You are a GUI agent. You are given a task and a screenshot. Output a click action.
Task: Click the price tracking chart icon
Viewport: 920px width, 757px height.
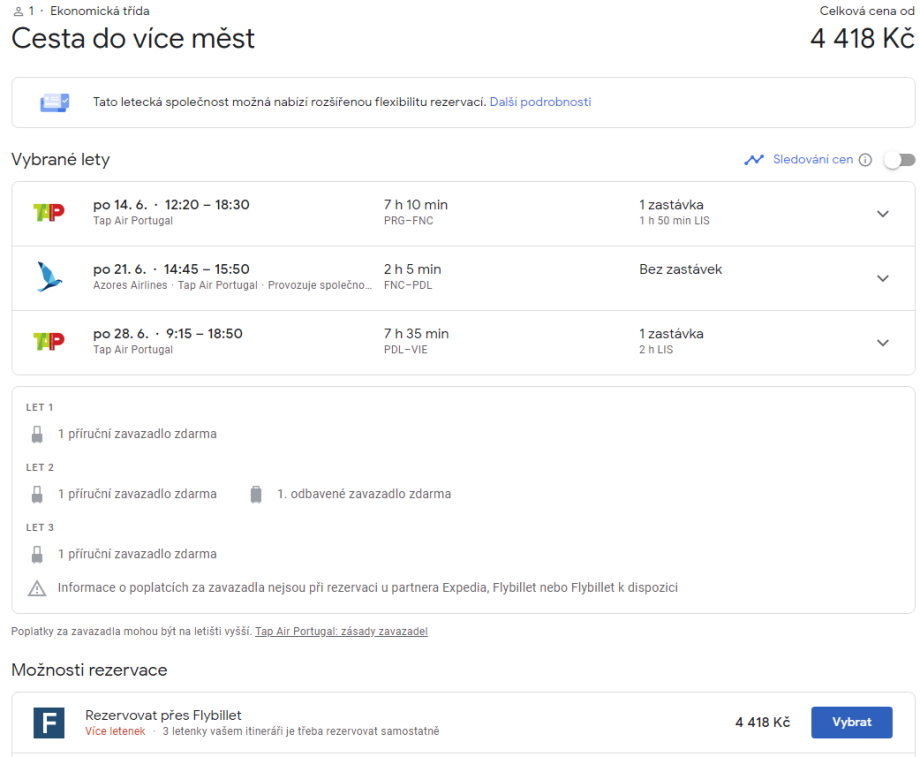pyautogui.click(x=754, y=160)
